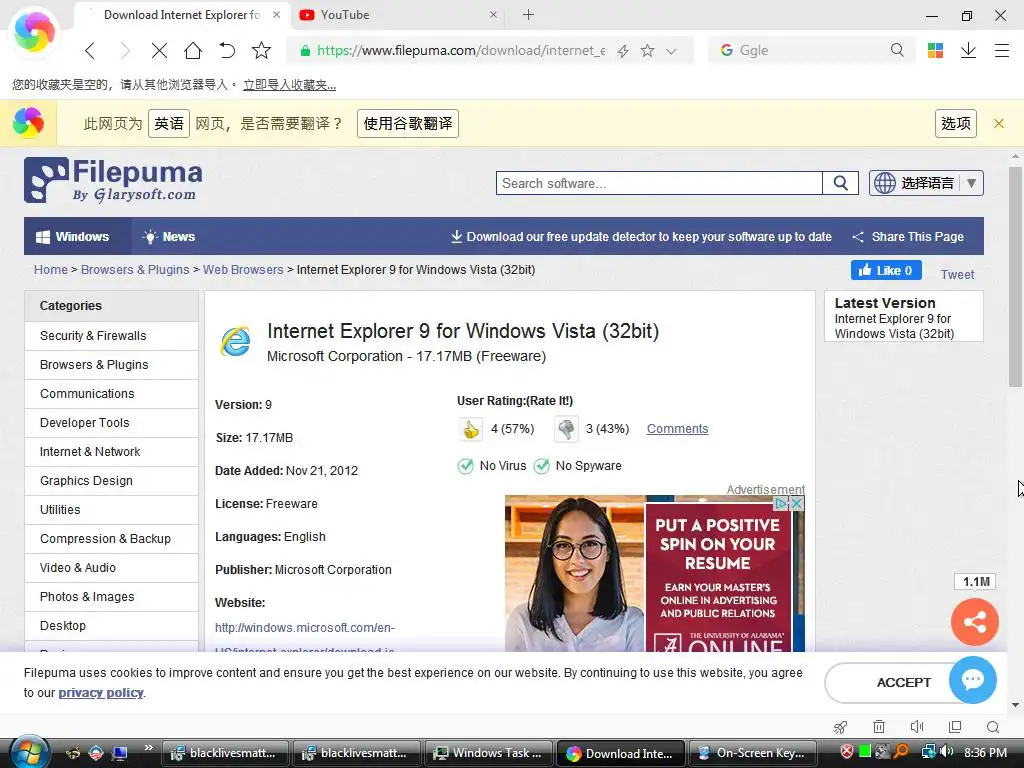The image size is (1024, 768).
Task: Click the thumbs up rating icon
Action: coord(471,430)
